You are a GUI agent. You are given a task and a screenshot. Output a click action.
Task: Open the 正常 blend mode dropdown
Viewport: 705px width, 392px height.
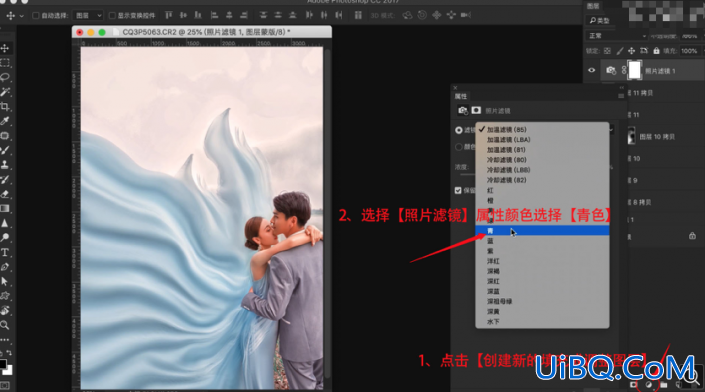tap(616, 36)
